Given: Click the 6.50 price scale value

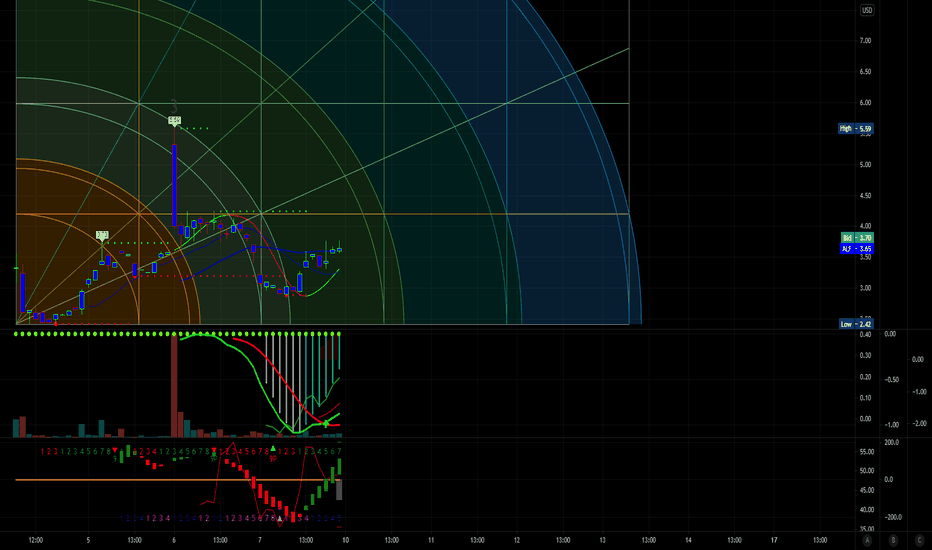Looking at the screenshot, I should coord(865,71).
